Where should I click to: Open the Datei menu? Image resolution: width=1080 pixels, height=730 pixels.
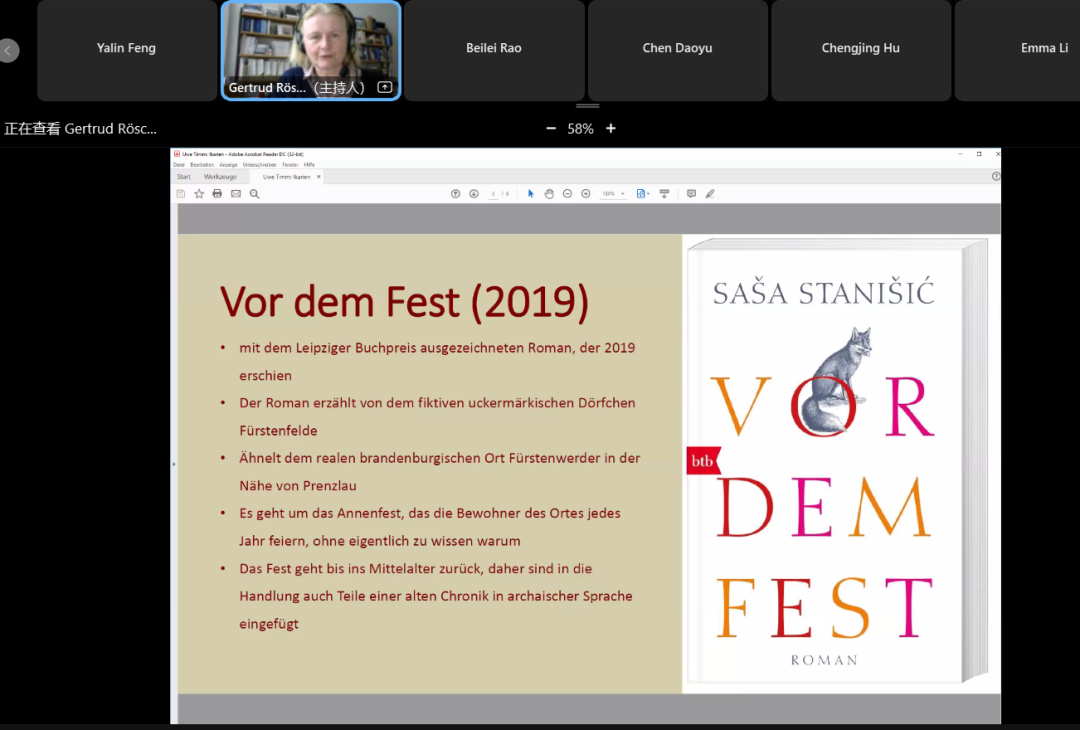[179, 165]
